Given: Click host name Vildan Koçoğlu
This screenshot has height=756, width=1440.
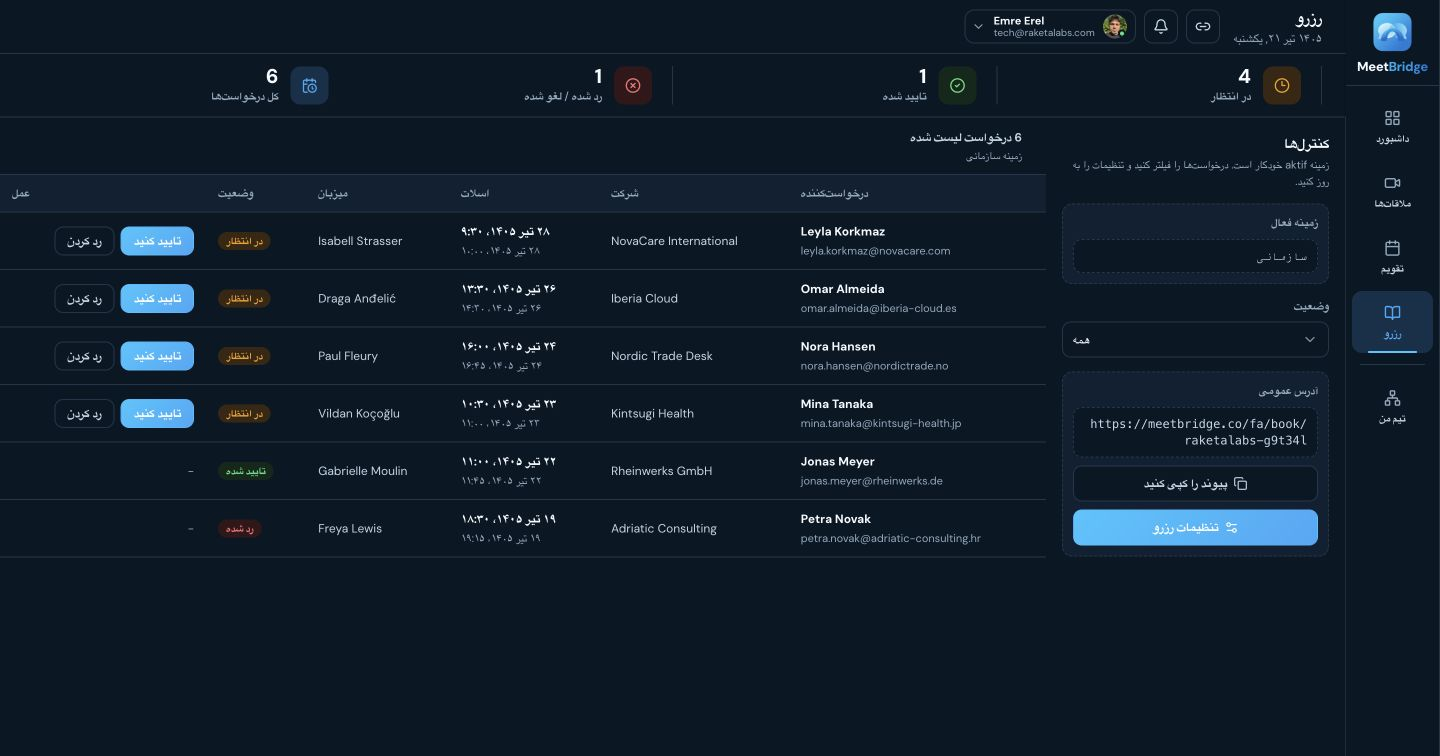Looking at the screenshot, I should coord(359,414).
